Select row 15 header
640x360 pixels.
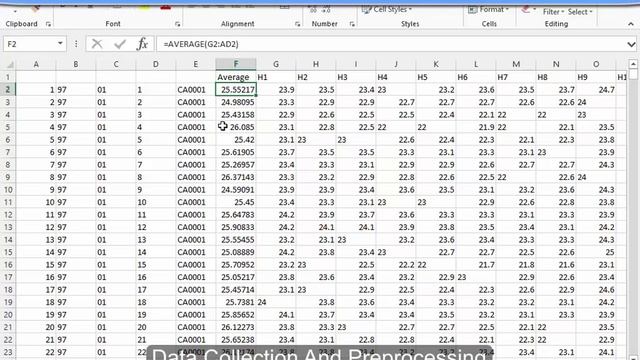[x=8, y=252]
